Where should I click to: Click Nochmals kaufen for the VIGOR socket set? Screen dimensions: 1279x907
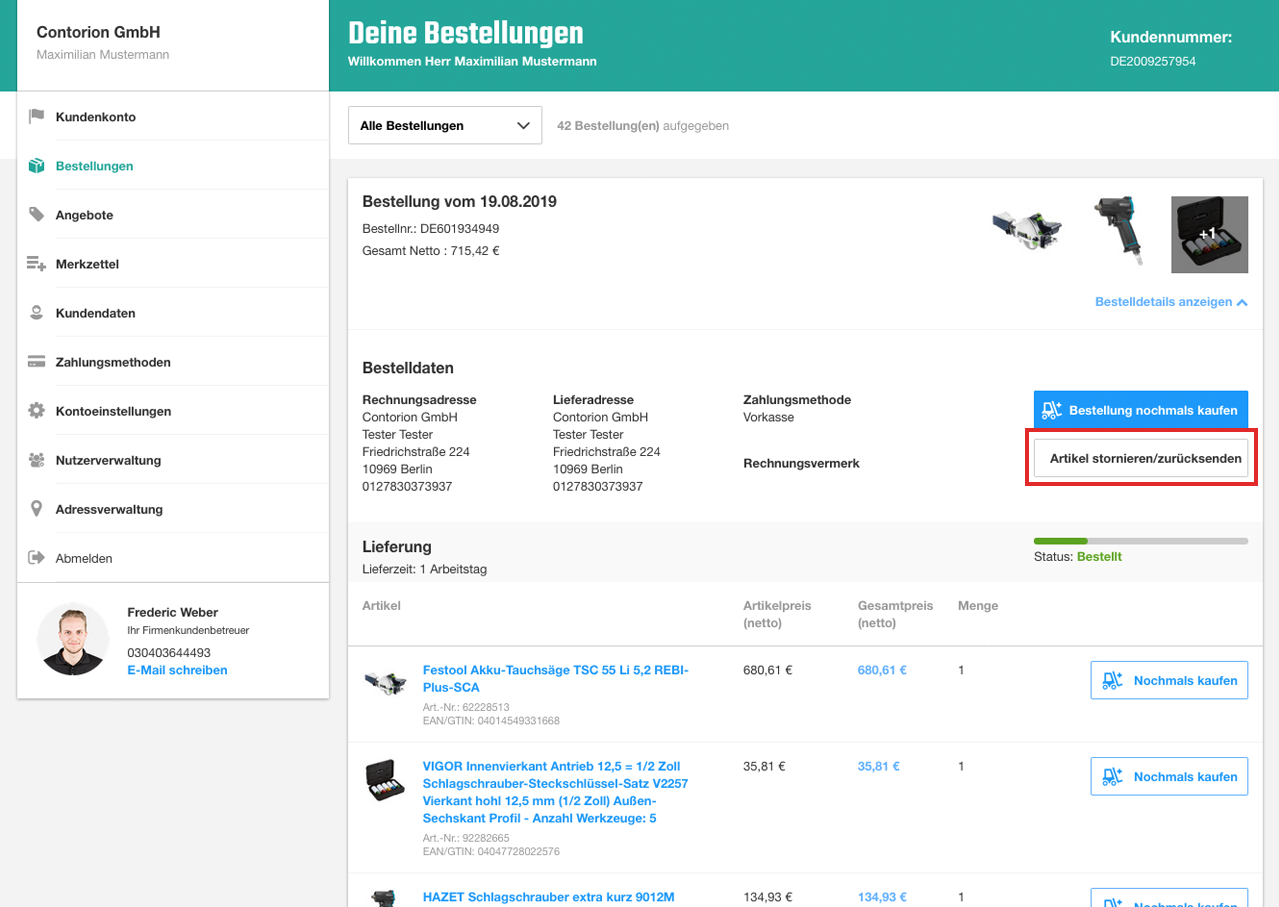(x=1169, y=776)
